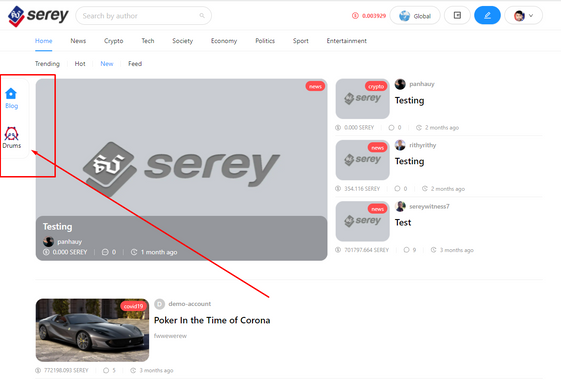Open rithyrithy's Testing post thumbnail
561x380 pixels.
pyautogui.click(x=362, y=160)
